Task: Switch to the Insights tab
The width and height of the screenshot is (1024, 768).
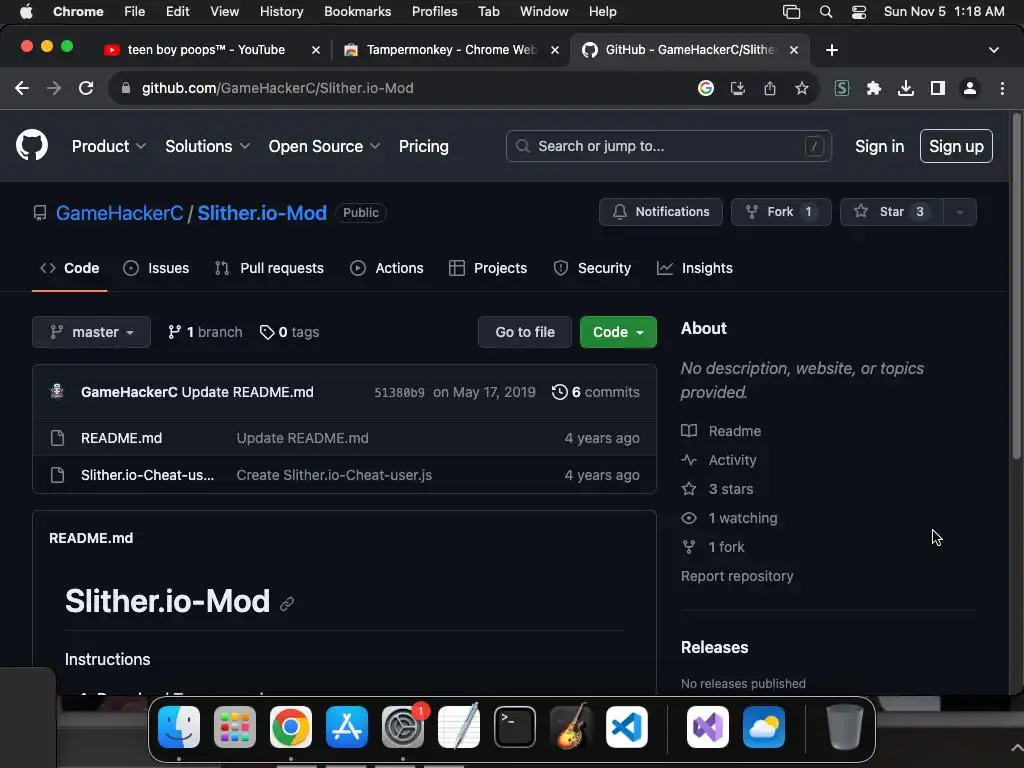Action: pos(694,268)
